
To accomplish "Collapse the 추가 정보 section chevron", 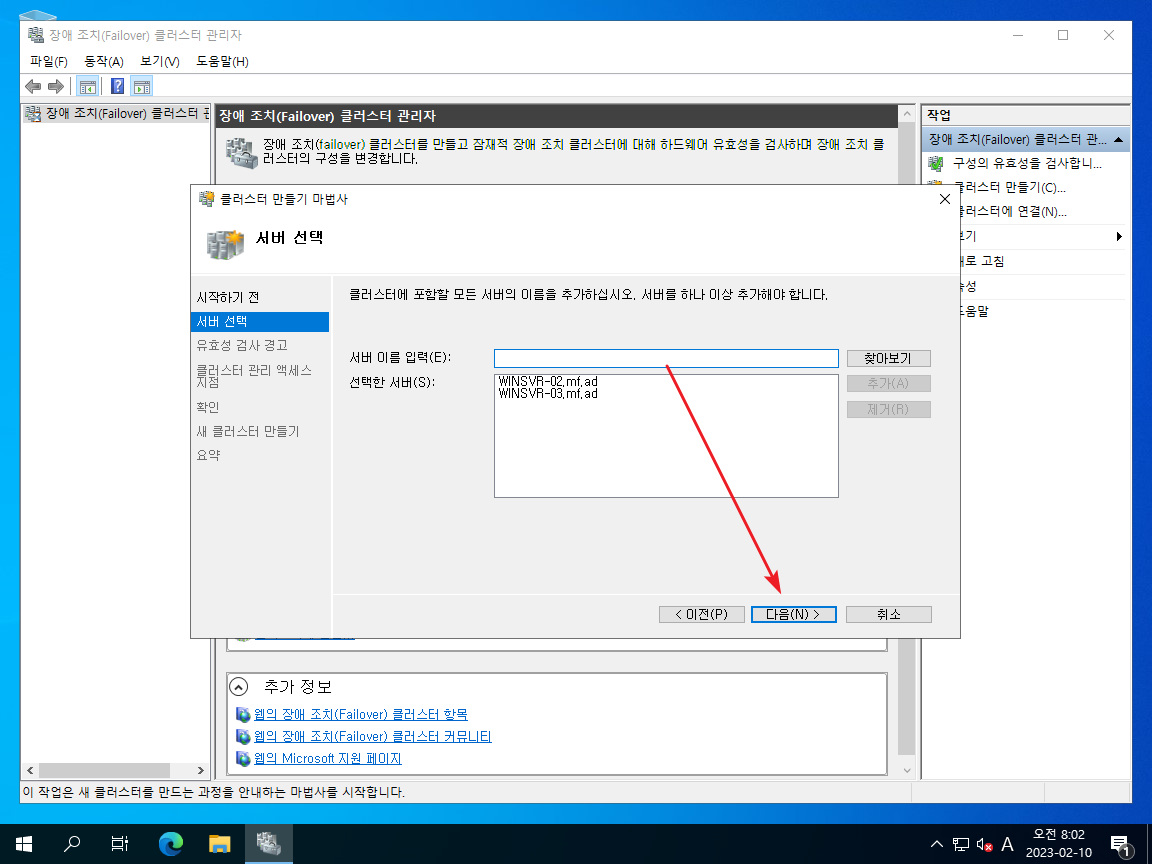I will [239, 687].
